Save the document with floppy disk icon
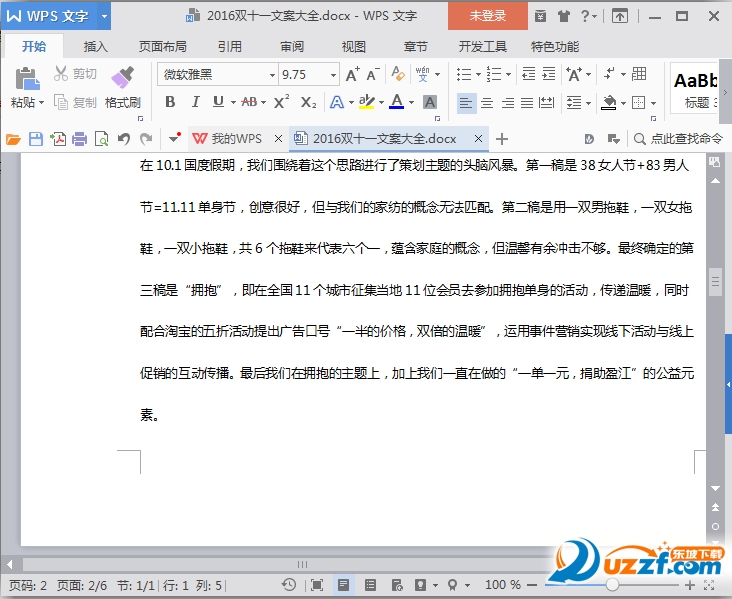 pos(35,139)
